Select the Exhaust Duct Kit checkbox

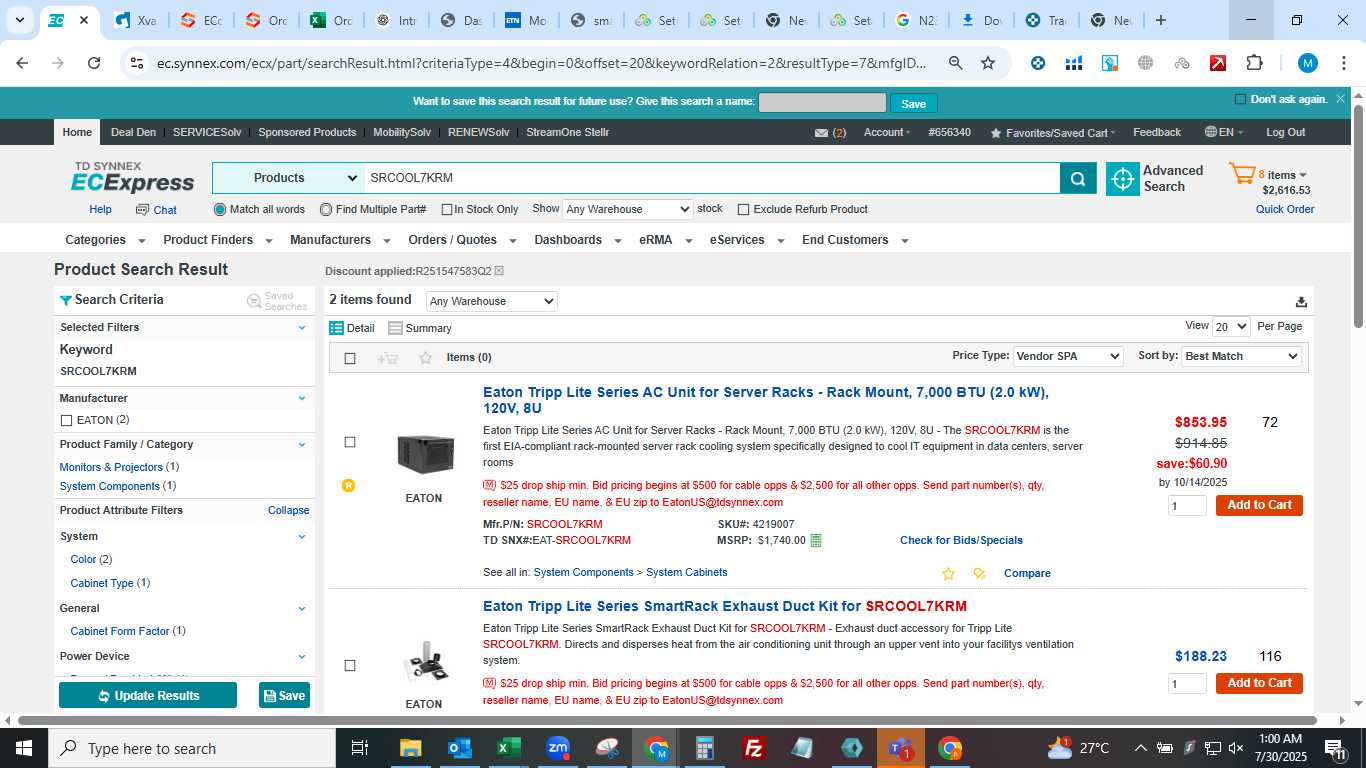(350, 666)
